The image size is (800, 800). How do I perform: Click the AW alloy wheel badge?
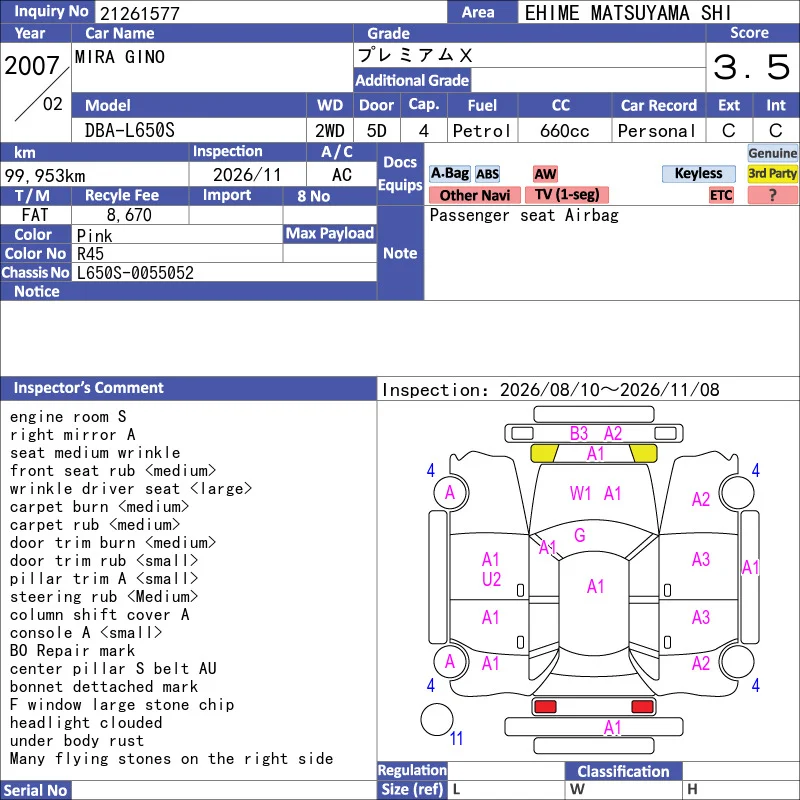pyautogui.click(x=545, y=174)
